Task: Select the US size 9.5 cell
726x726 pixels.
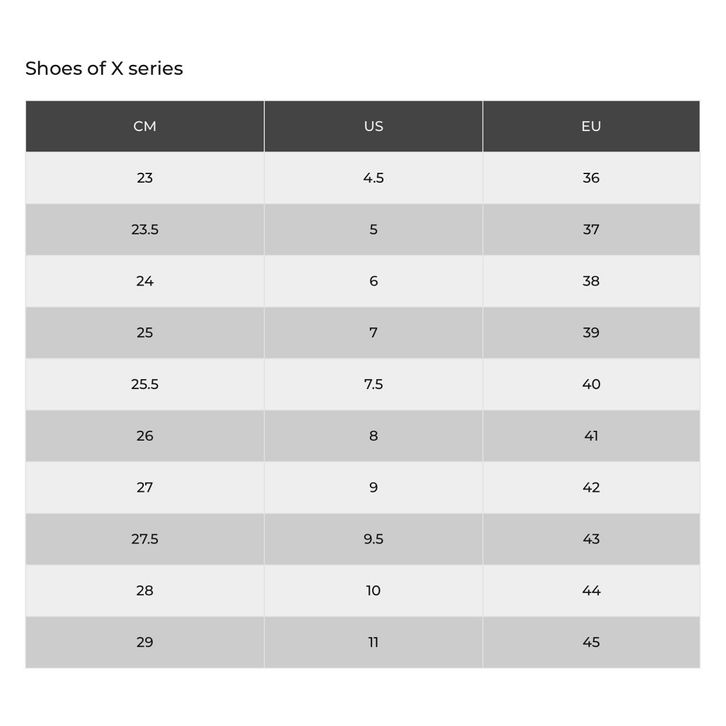Action: point(373,539)
